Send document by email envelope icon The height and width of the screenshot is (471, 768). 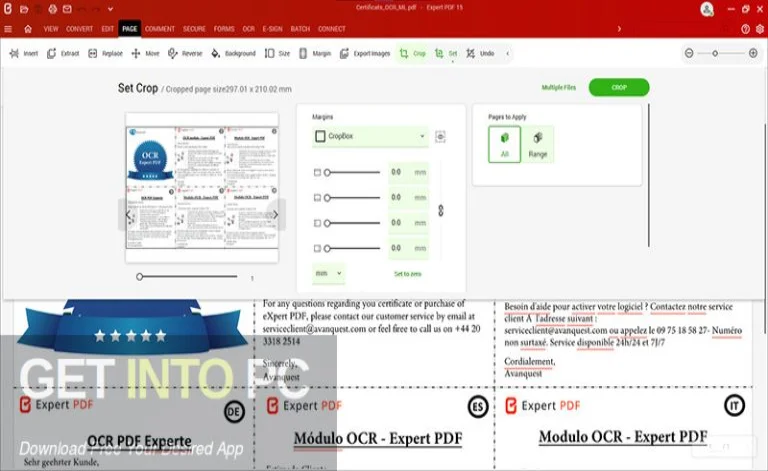coord(67,9)
